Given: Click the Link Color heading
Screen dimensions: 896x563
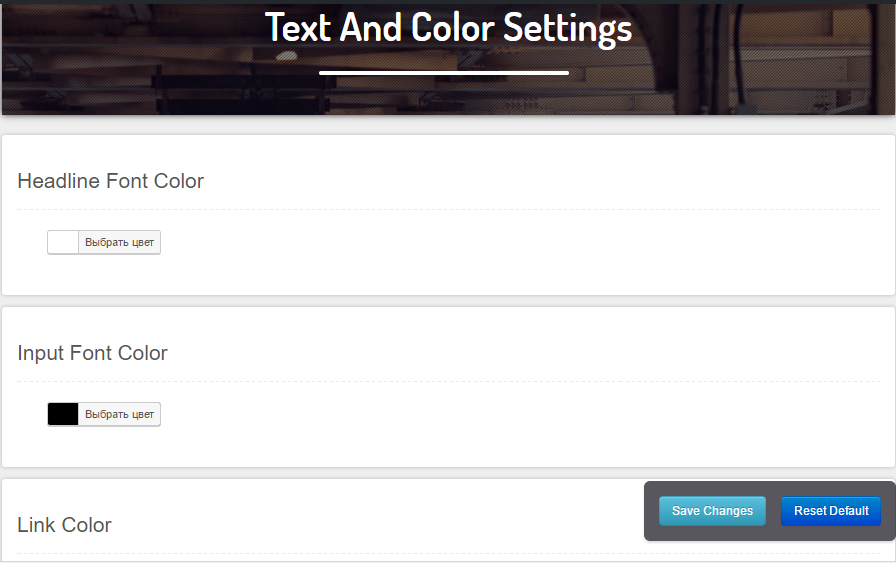Looking at the screenshot, I should point(64,525).
